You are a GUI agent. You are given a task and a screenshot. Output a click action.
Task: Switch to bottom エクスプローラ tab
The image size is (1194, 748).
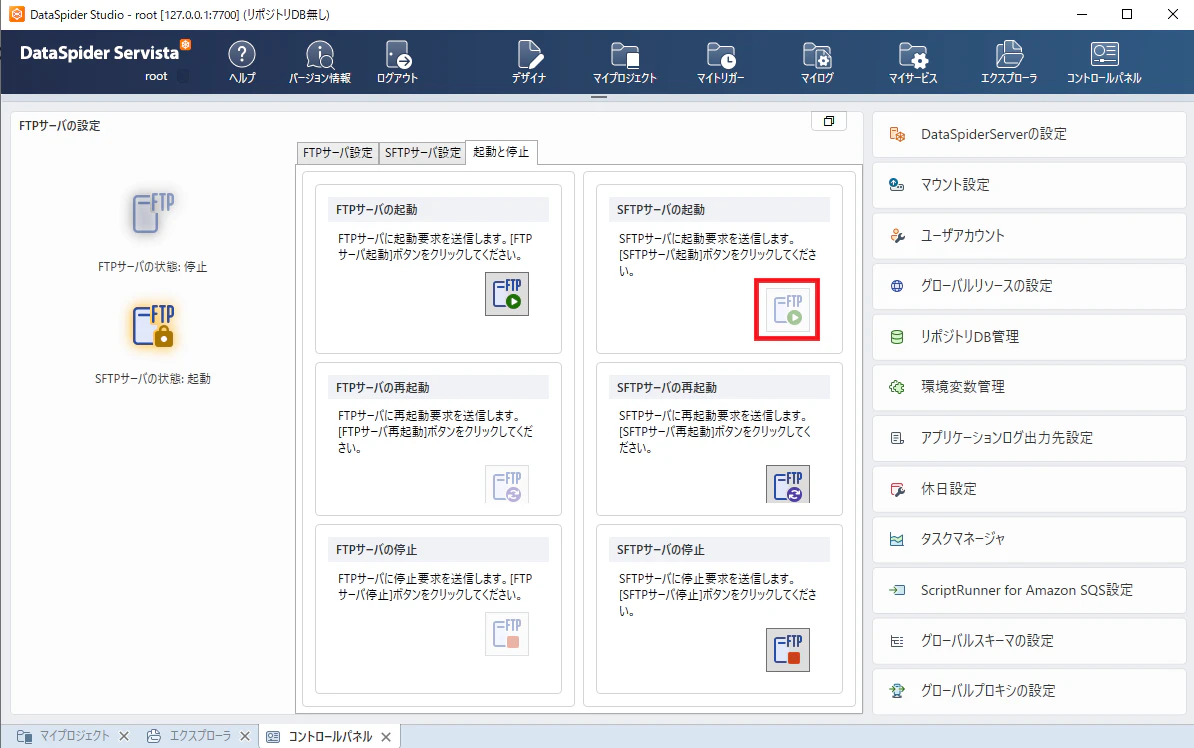coord(200,736)
